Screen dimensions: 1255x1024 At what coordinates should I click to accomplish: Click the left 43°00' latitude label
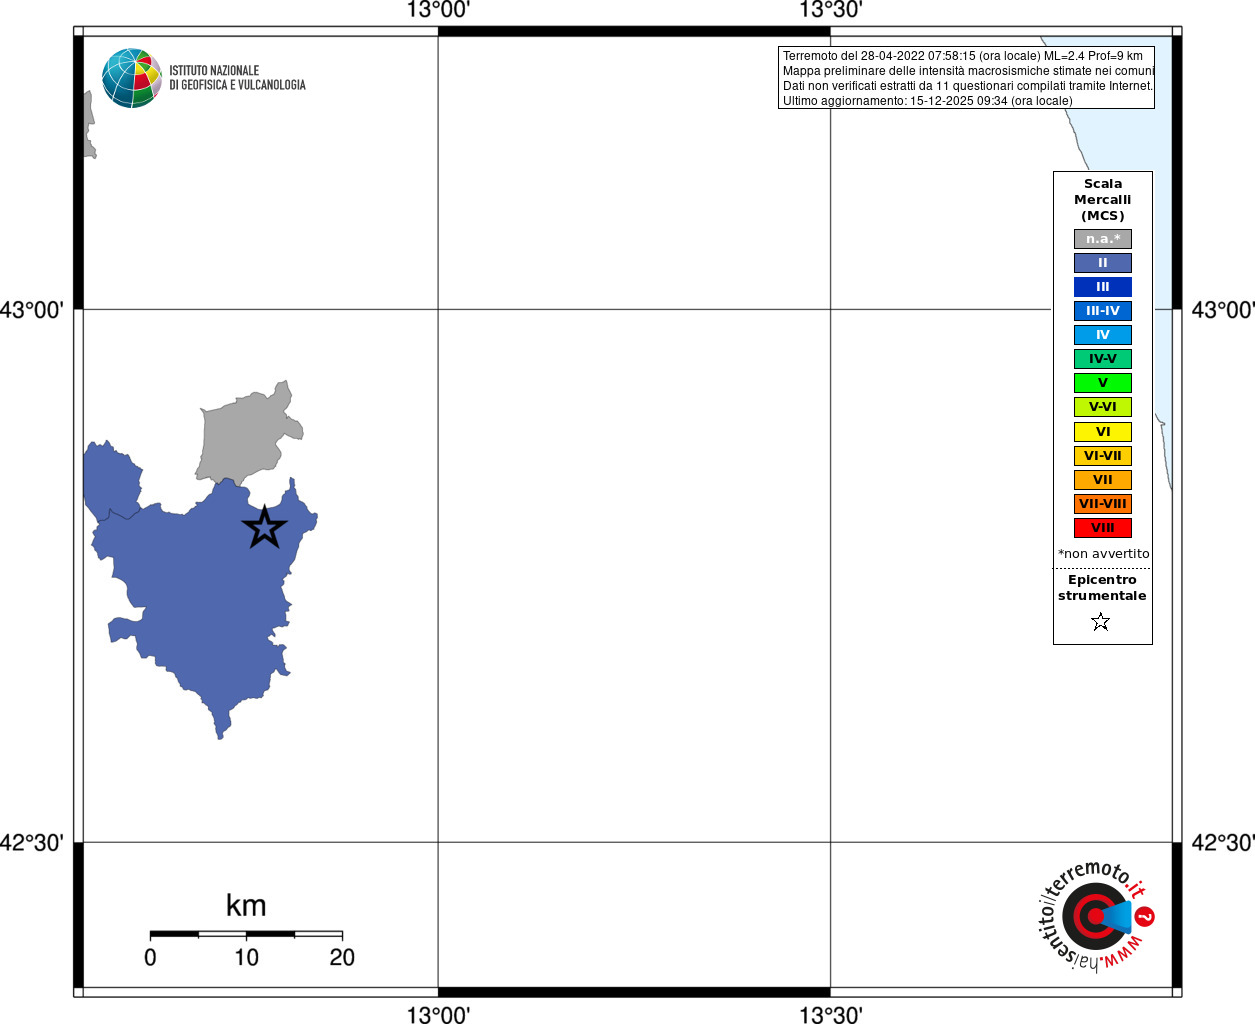pyautogui.click(x=31, y=310)
